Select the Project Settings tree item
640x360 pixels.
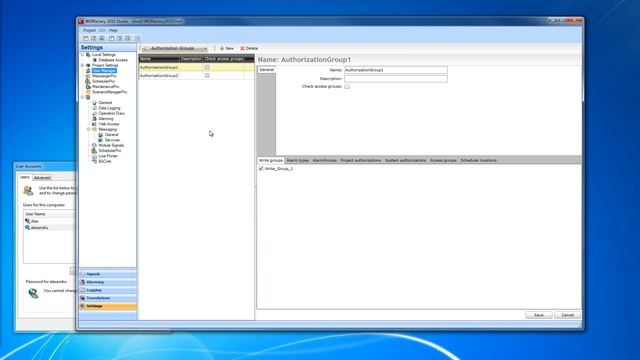pyautogui.click(x=105, y=65)
